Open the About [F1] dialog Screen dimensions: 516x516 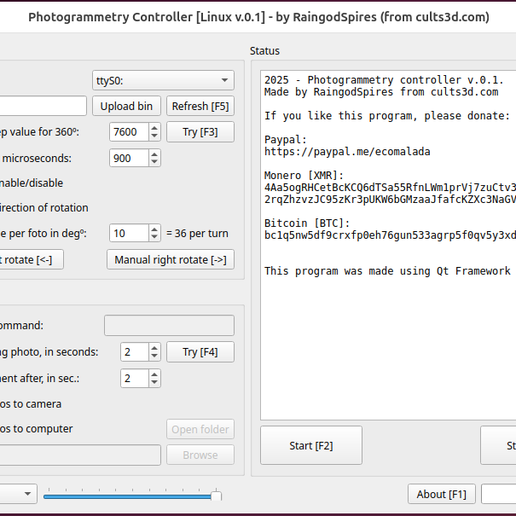[x=441, y=494]
